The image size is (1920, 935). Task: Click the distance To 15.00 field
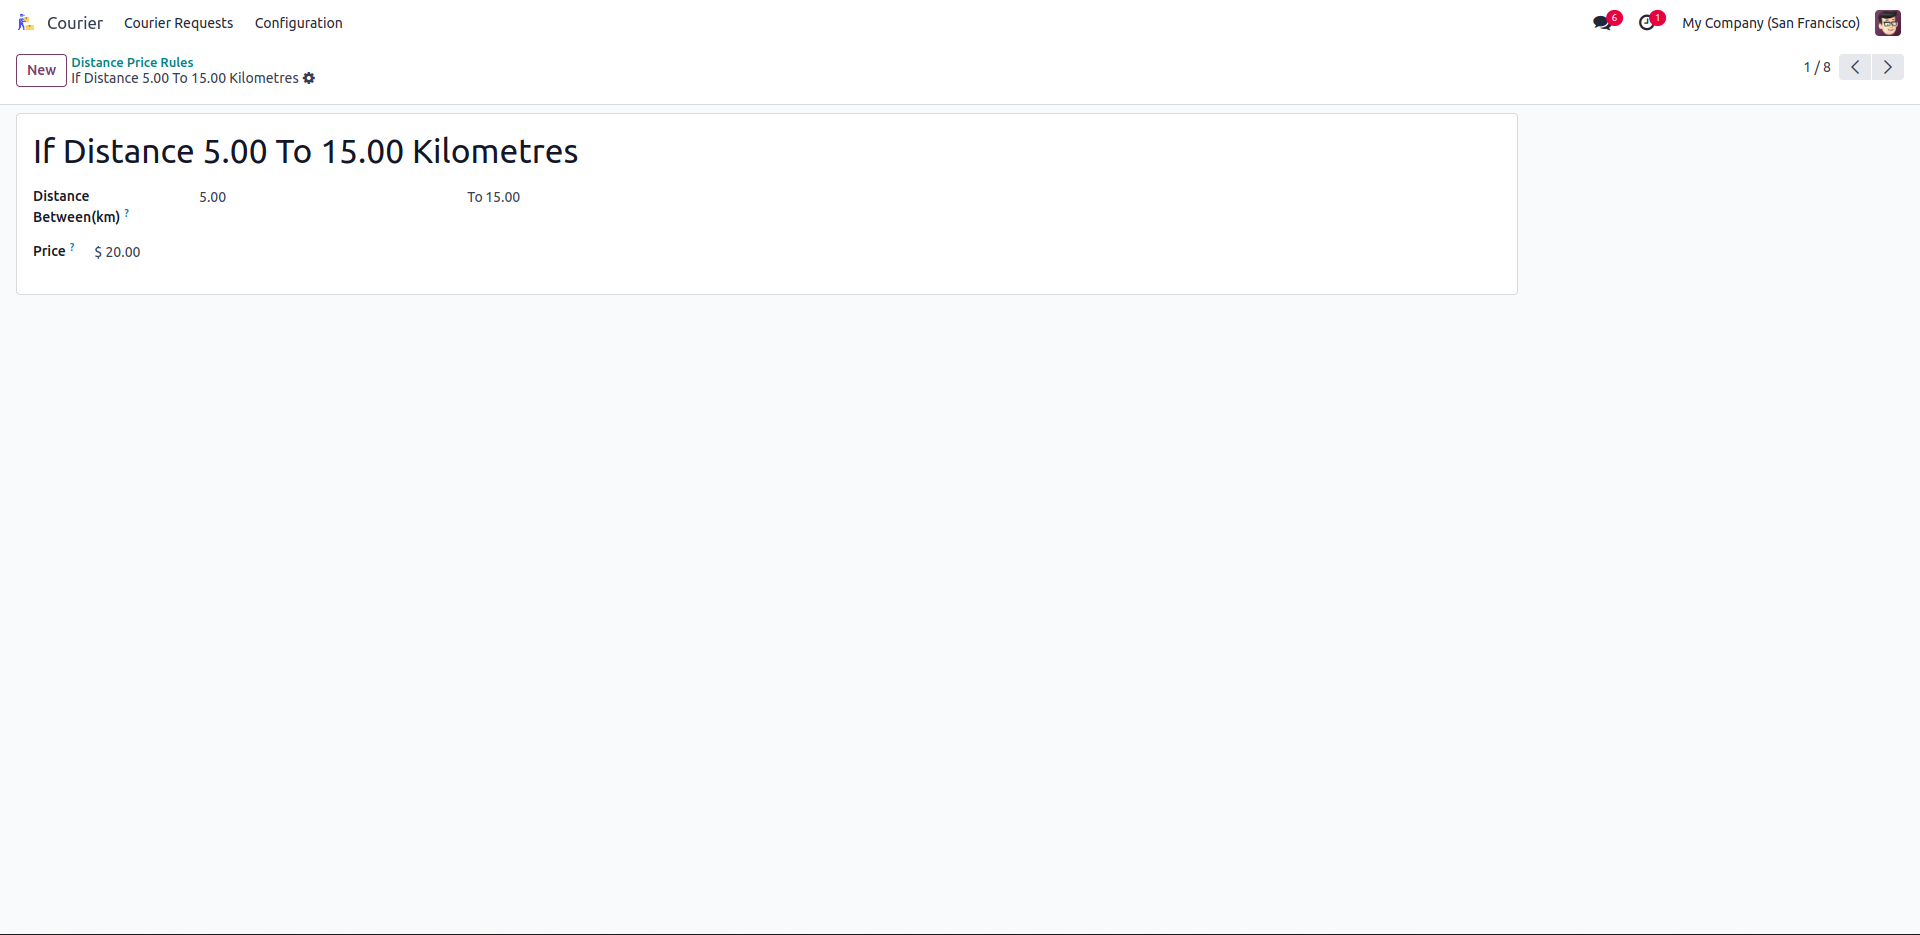502,197
